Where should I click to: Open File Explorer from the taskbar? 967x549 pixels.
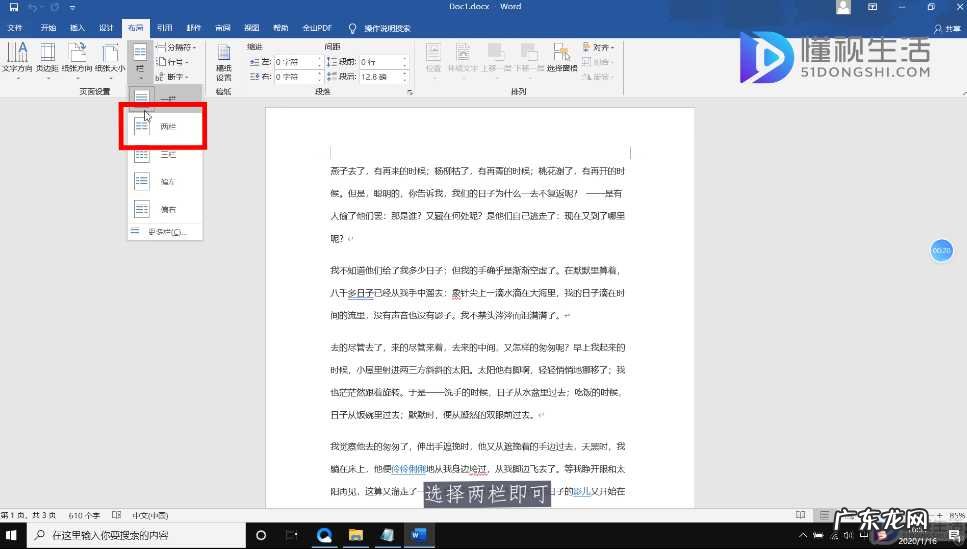coord(356,535)
